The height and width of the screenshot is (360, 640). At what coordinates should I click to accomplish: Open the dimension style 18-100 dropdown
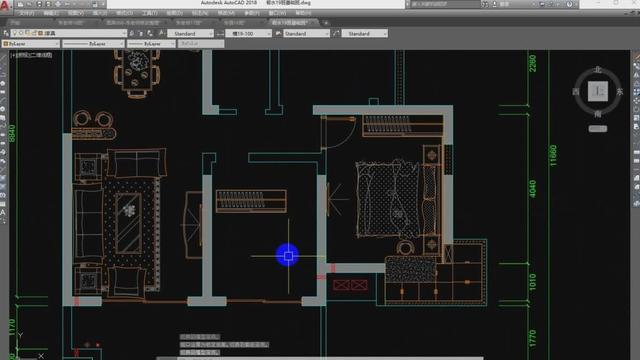[x=249, y=33]
